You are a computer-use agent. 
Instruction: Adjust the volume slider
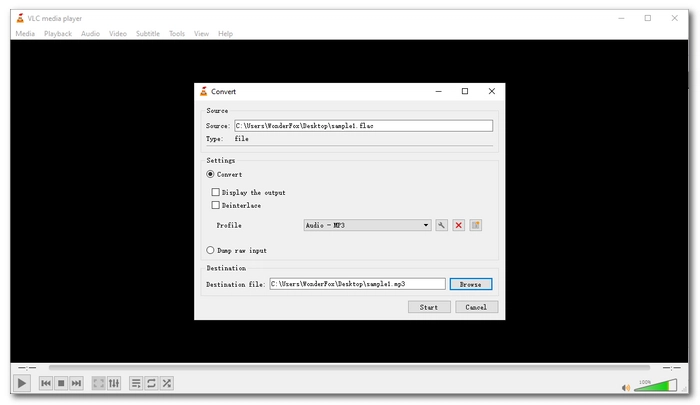tap(655, 385)
